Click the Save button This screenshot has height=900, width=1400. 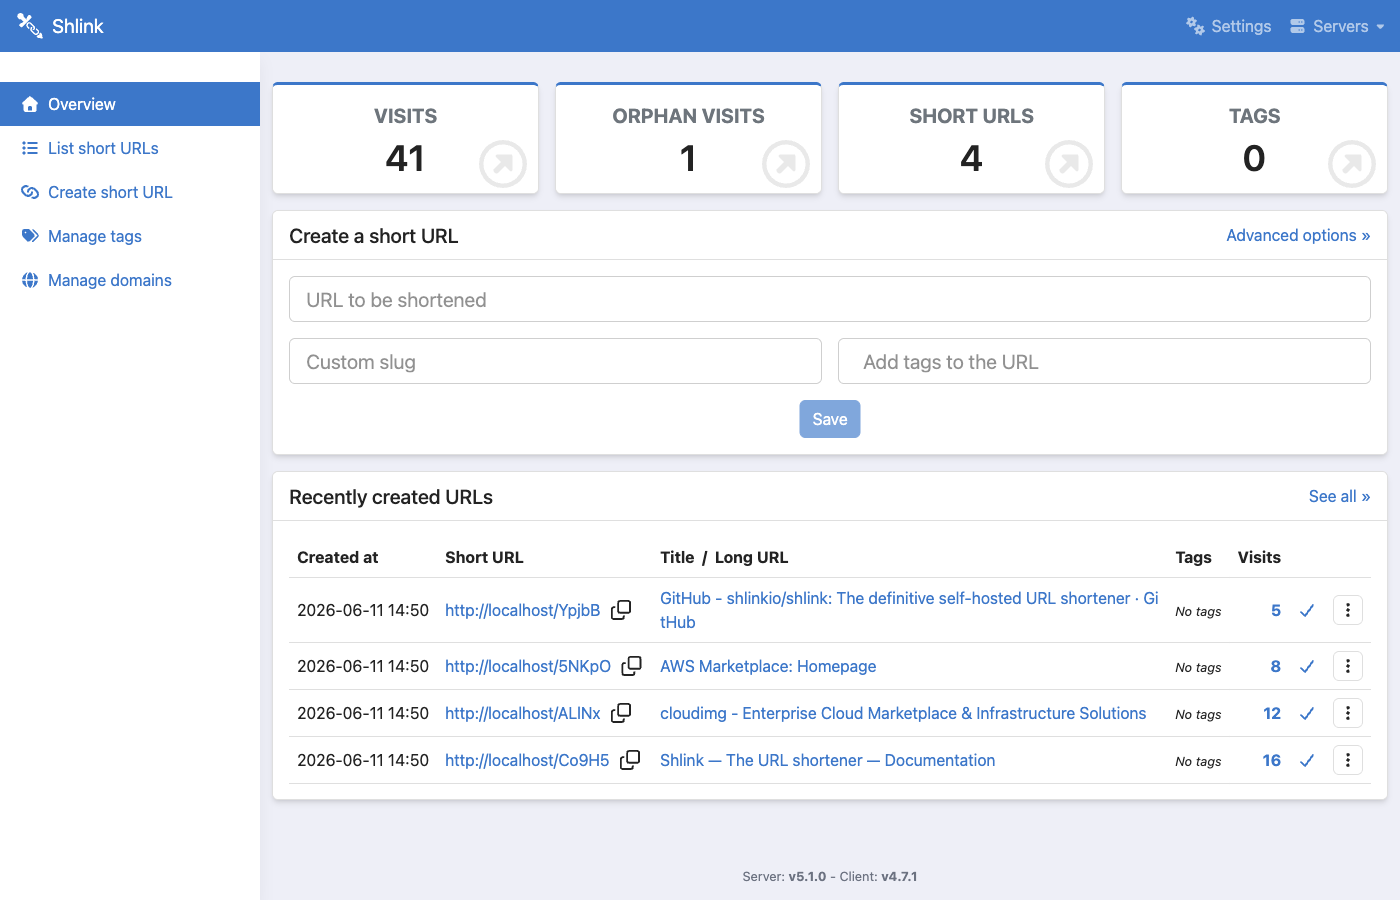(830, 419)
